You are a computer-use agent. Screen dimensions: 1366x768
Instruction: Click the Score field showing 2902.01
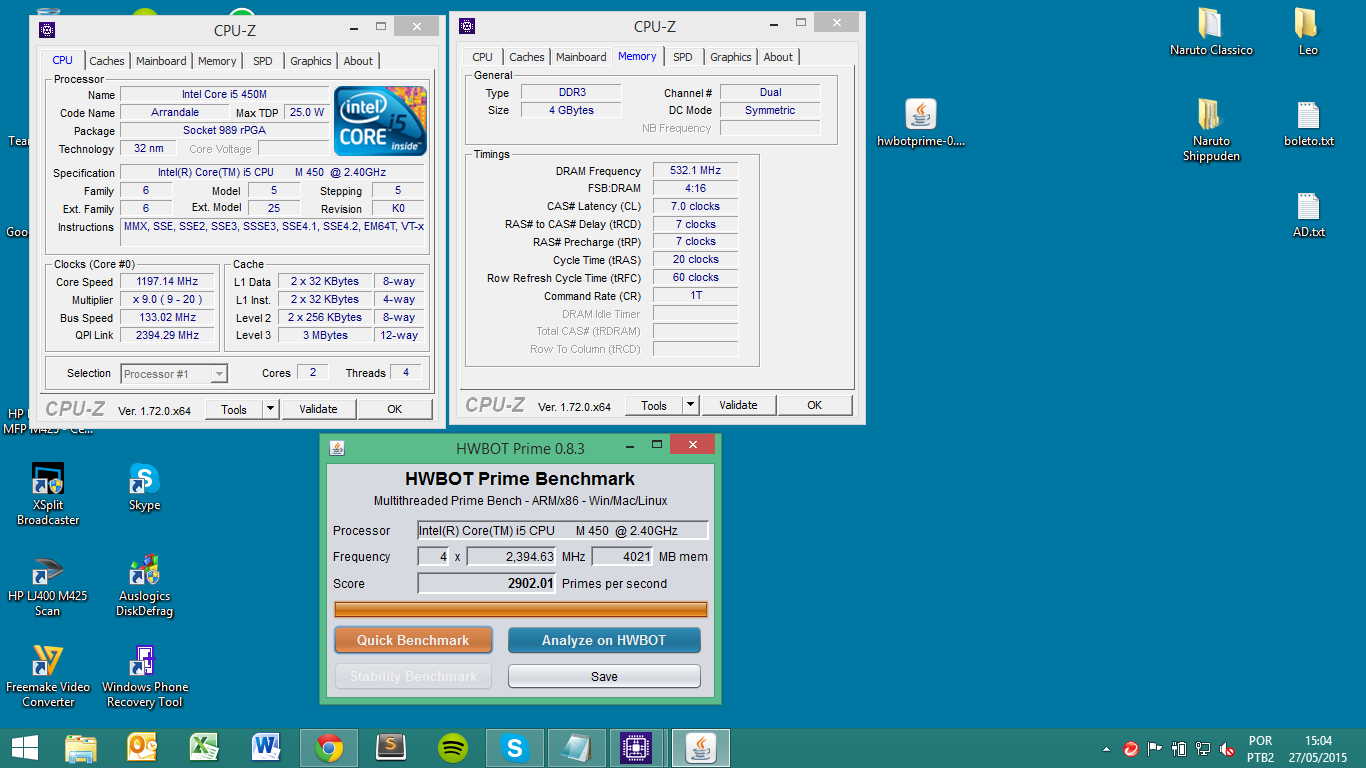(486, 583)
